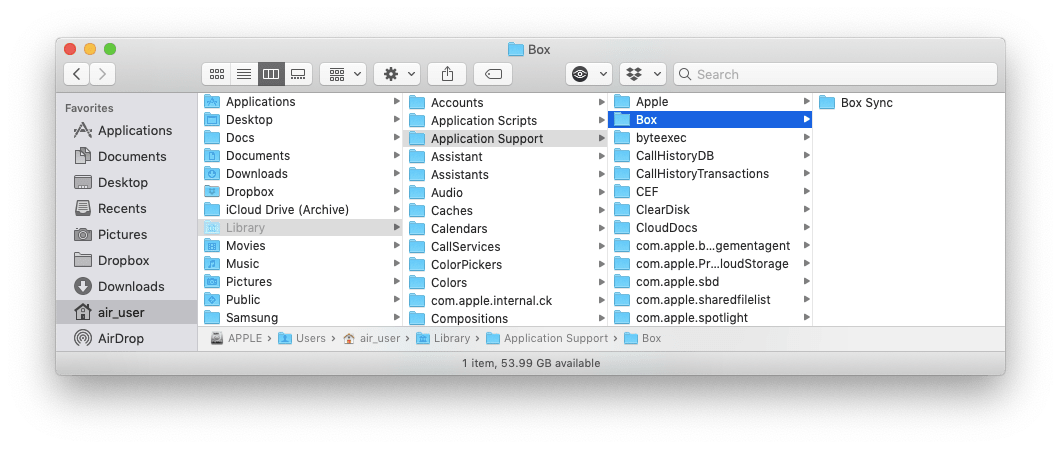Open the eye Quick Look dropdown
This screenshot has width=1061, height=449.
click(588, 74)
